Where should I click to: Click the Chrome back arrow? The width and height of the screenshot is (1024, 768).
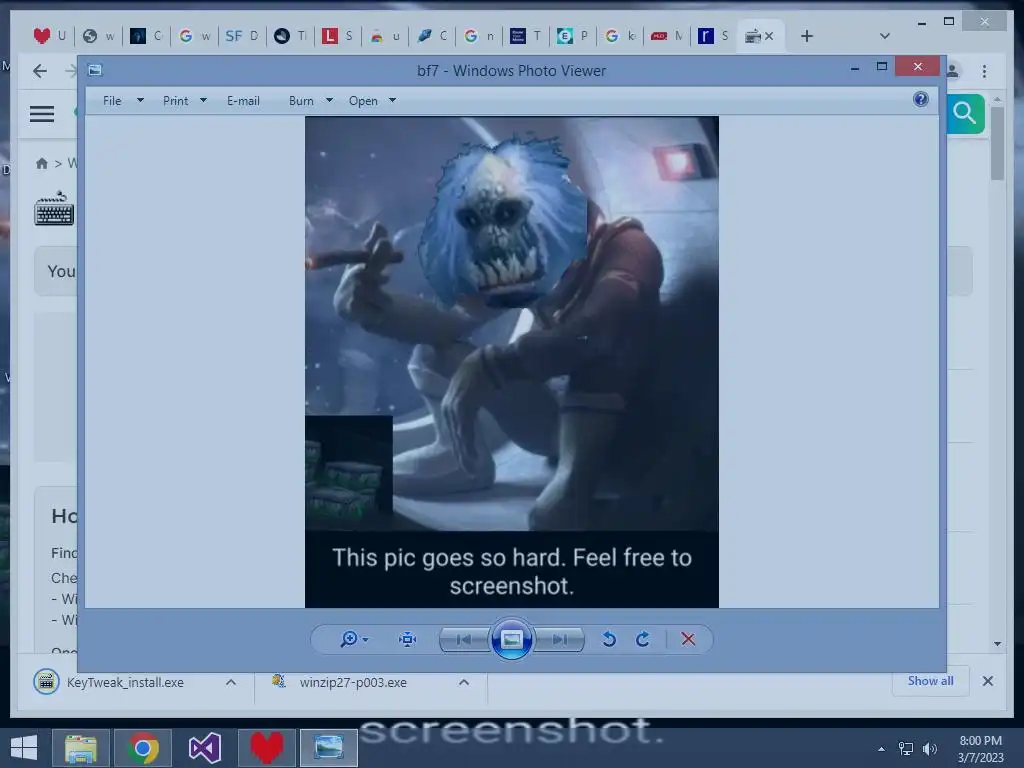[40, 71]
